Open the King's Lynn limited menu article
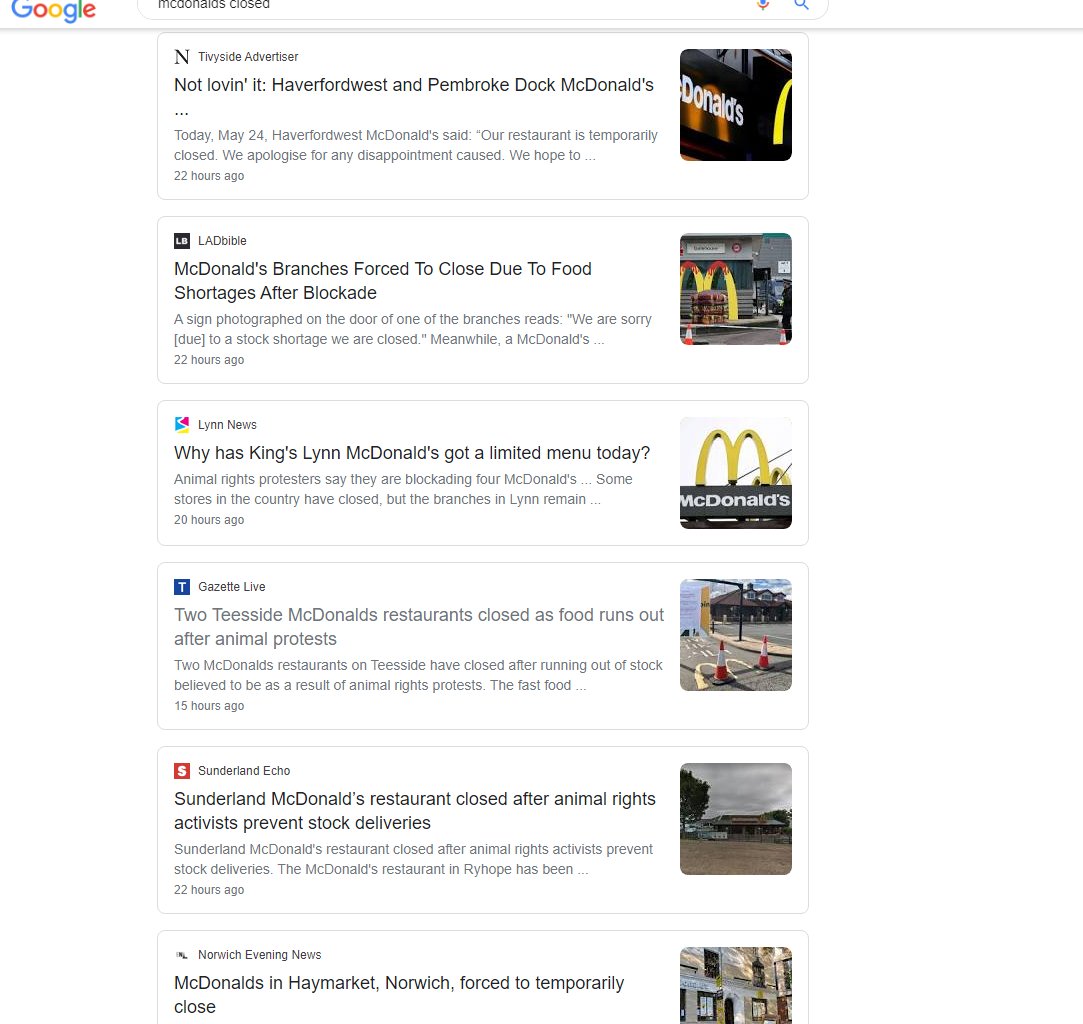 411,453
